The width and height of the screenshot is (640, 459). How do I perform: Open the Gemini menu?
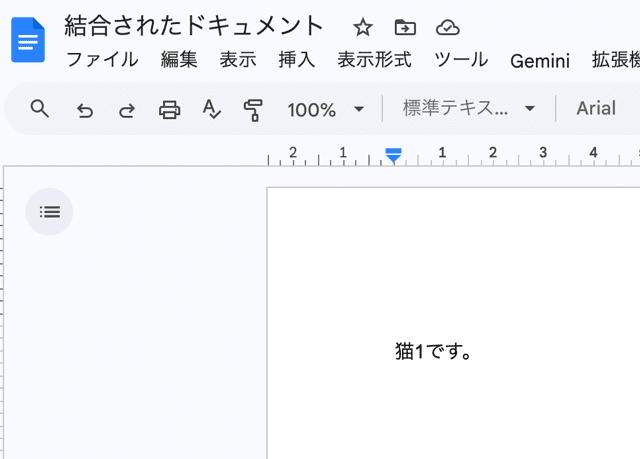[540, 61]
